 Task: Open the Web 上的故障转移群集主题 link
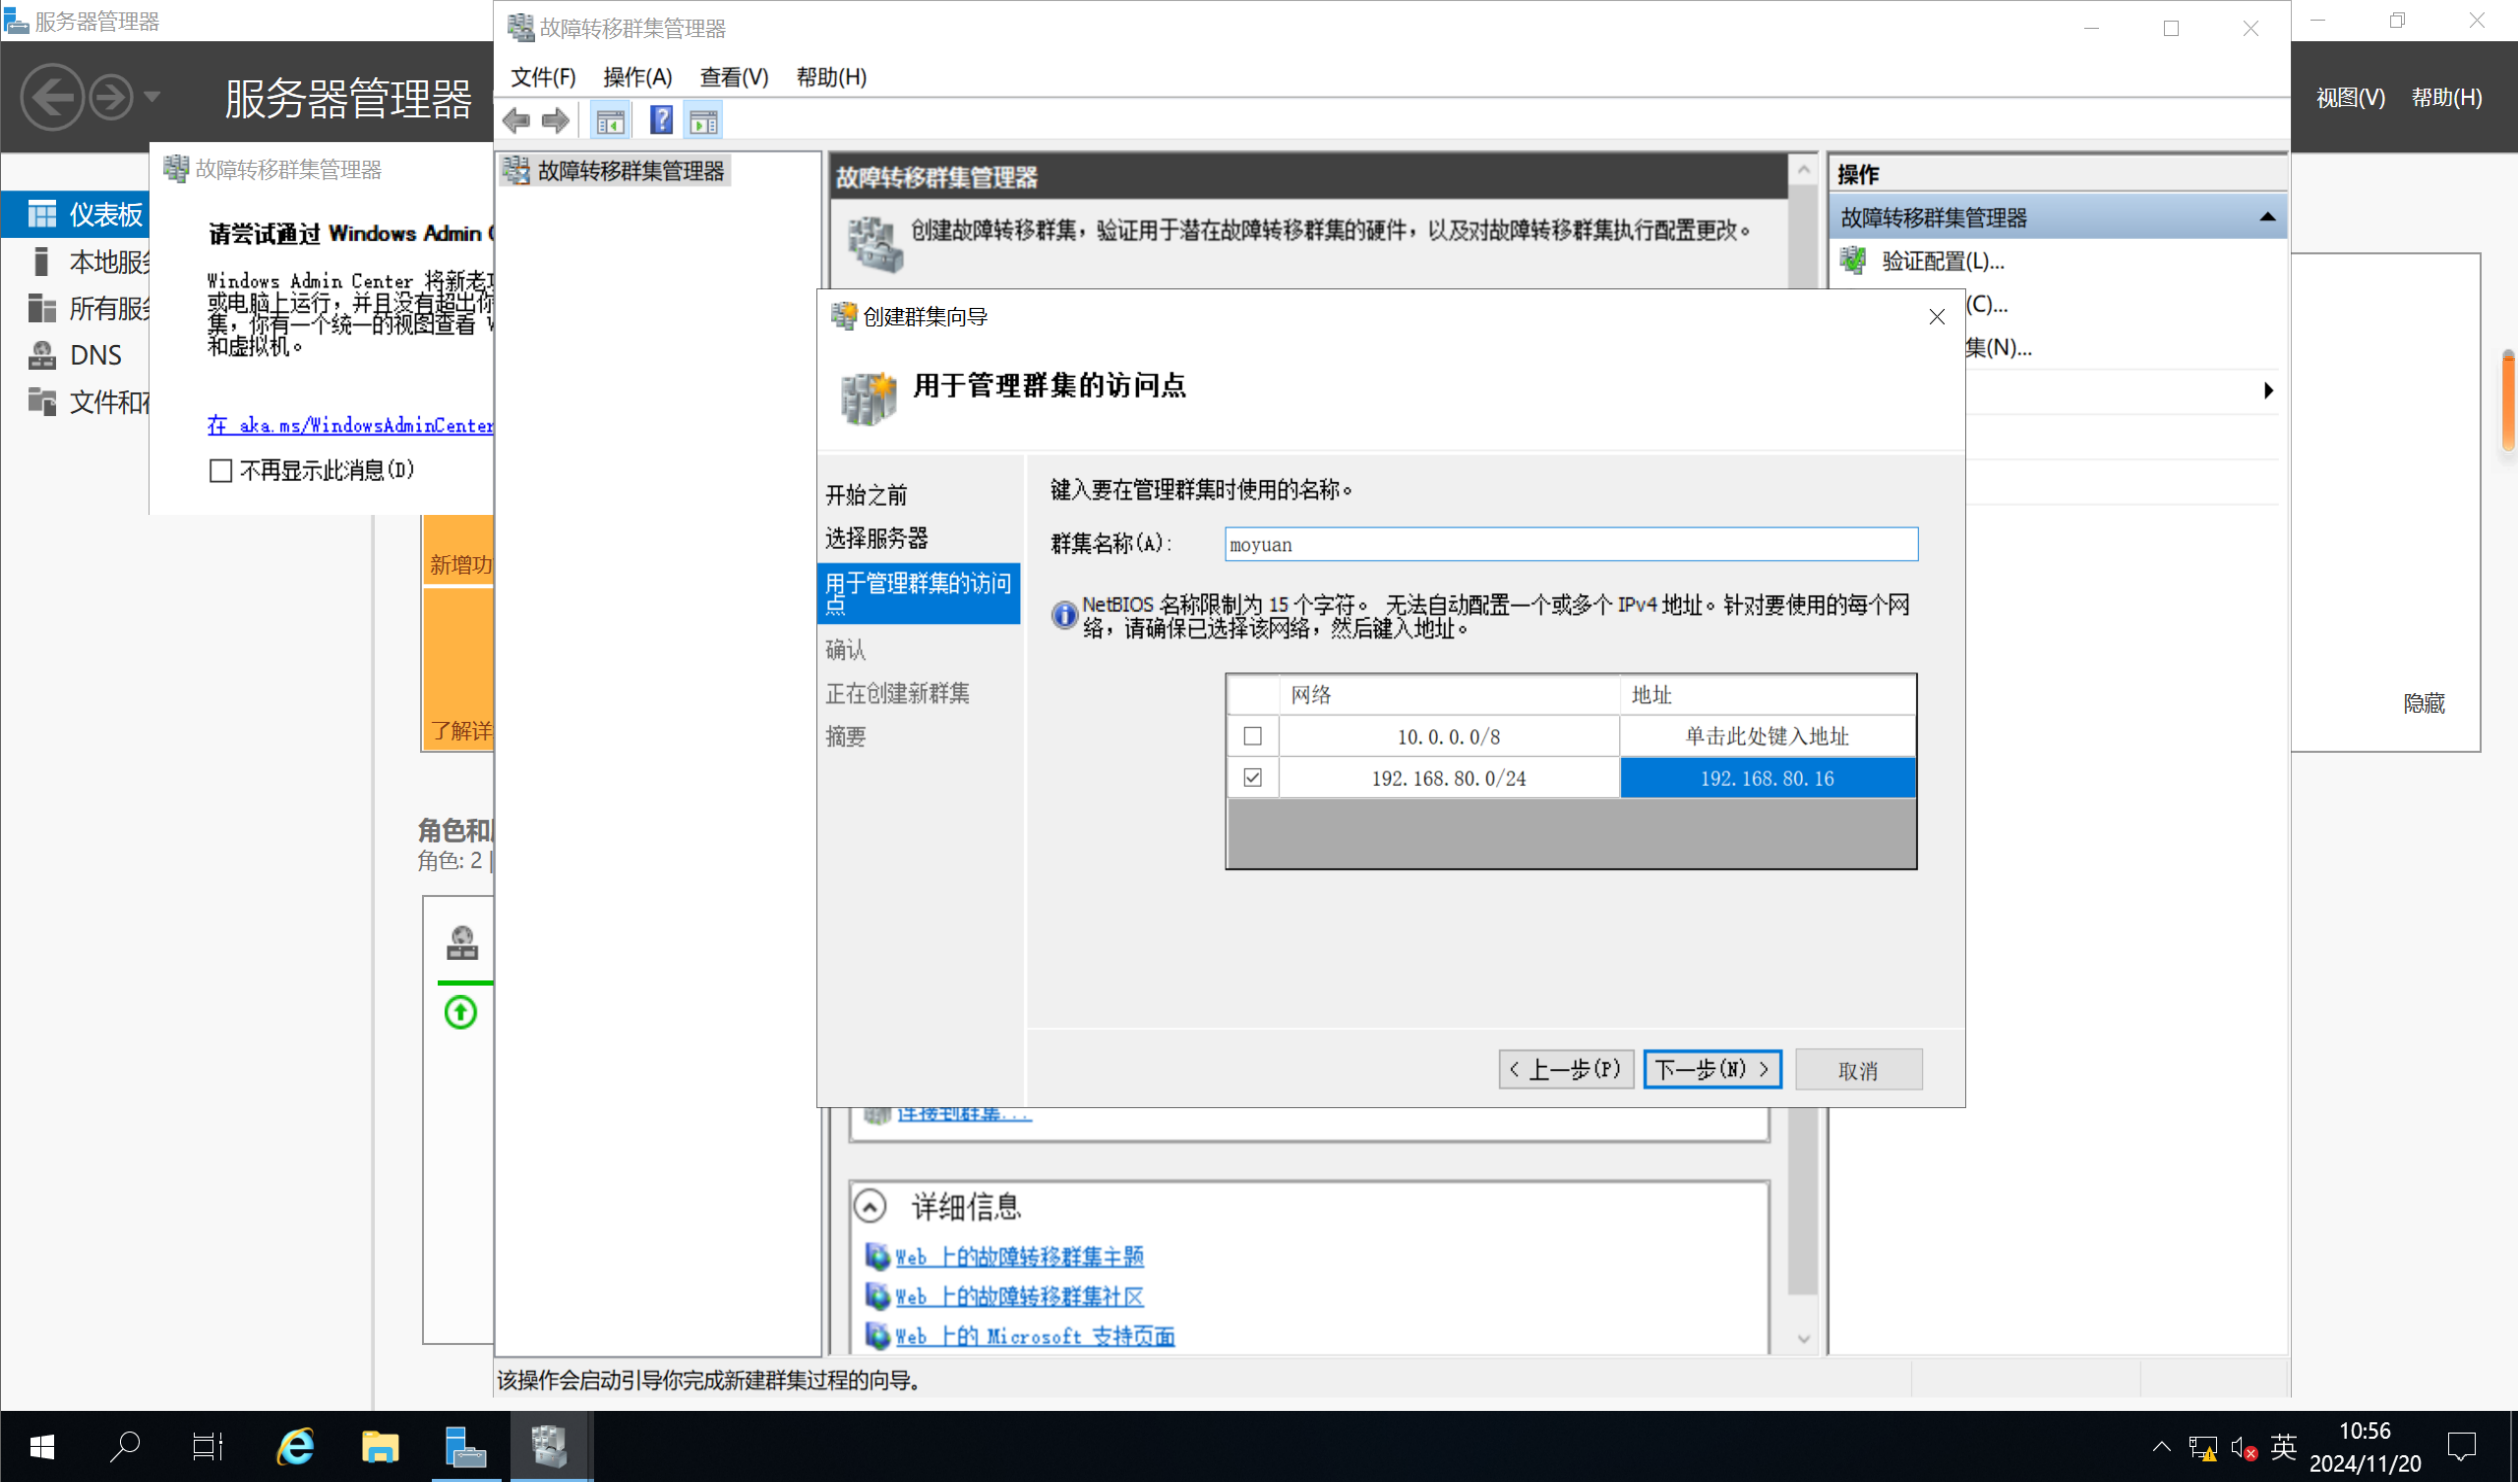tap(1020, 1257)
